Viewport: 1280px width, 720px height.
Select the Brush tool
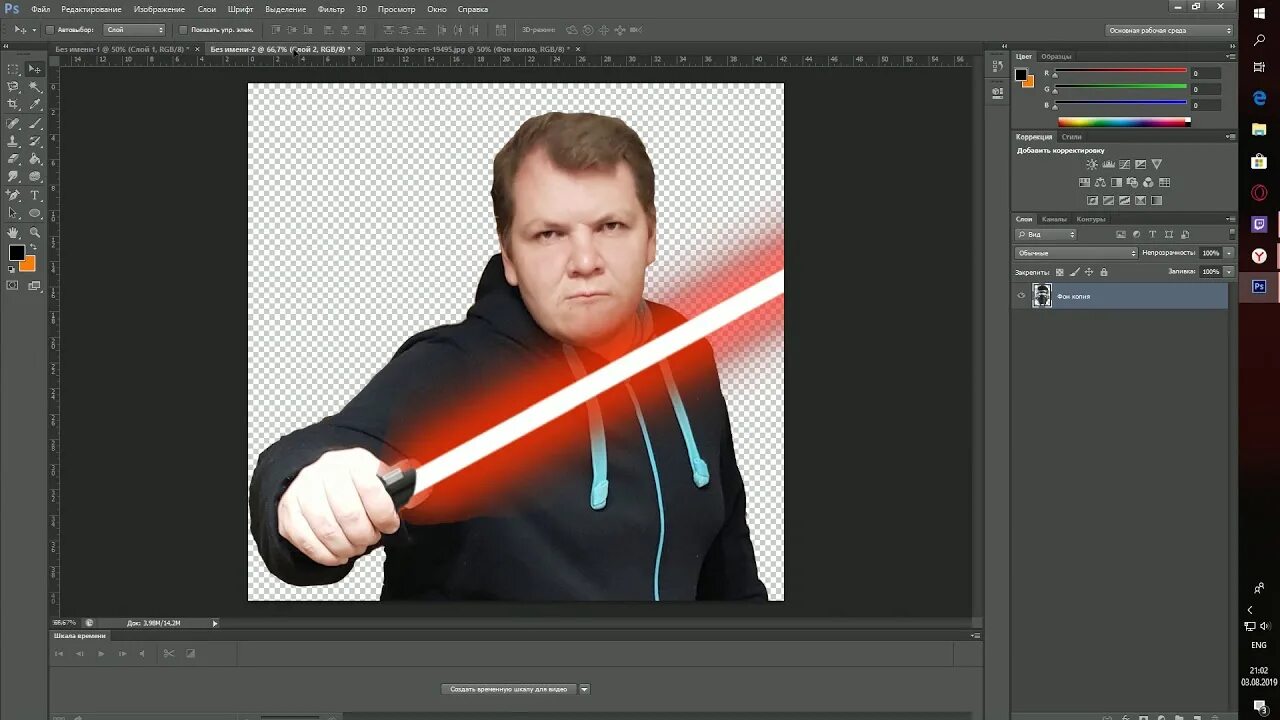click(x=35, y=124)
